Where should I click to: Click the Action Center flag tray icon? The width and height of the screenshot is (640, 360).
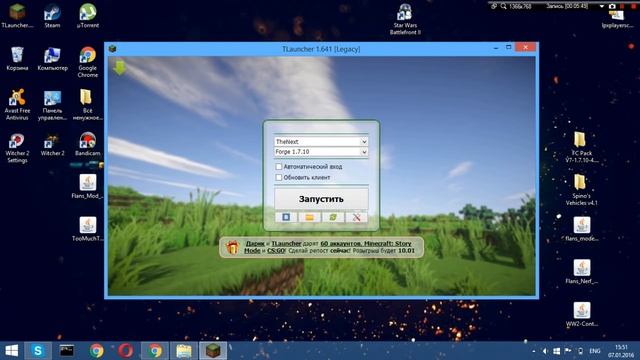pos(568,351)
